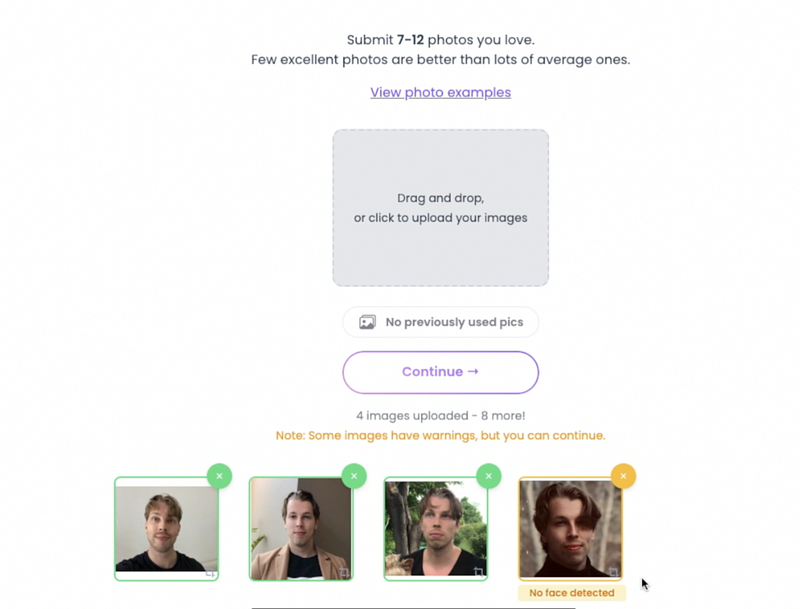Select the first photo thumbnail with gray wall
The image size is (800, 609).
(166, 528)
